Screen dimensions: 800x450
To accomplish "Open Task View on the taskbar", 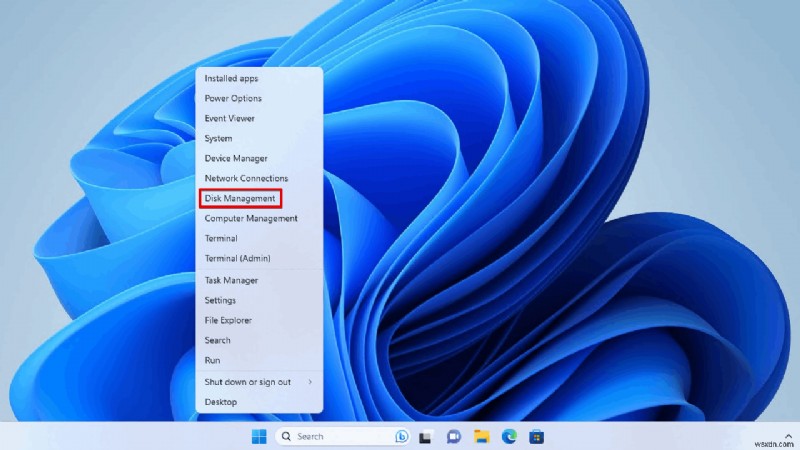I will tap(426, 437).
